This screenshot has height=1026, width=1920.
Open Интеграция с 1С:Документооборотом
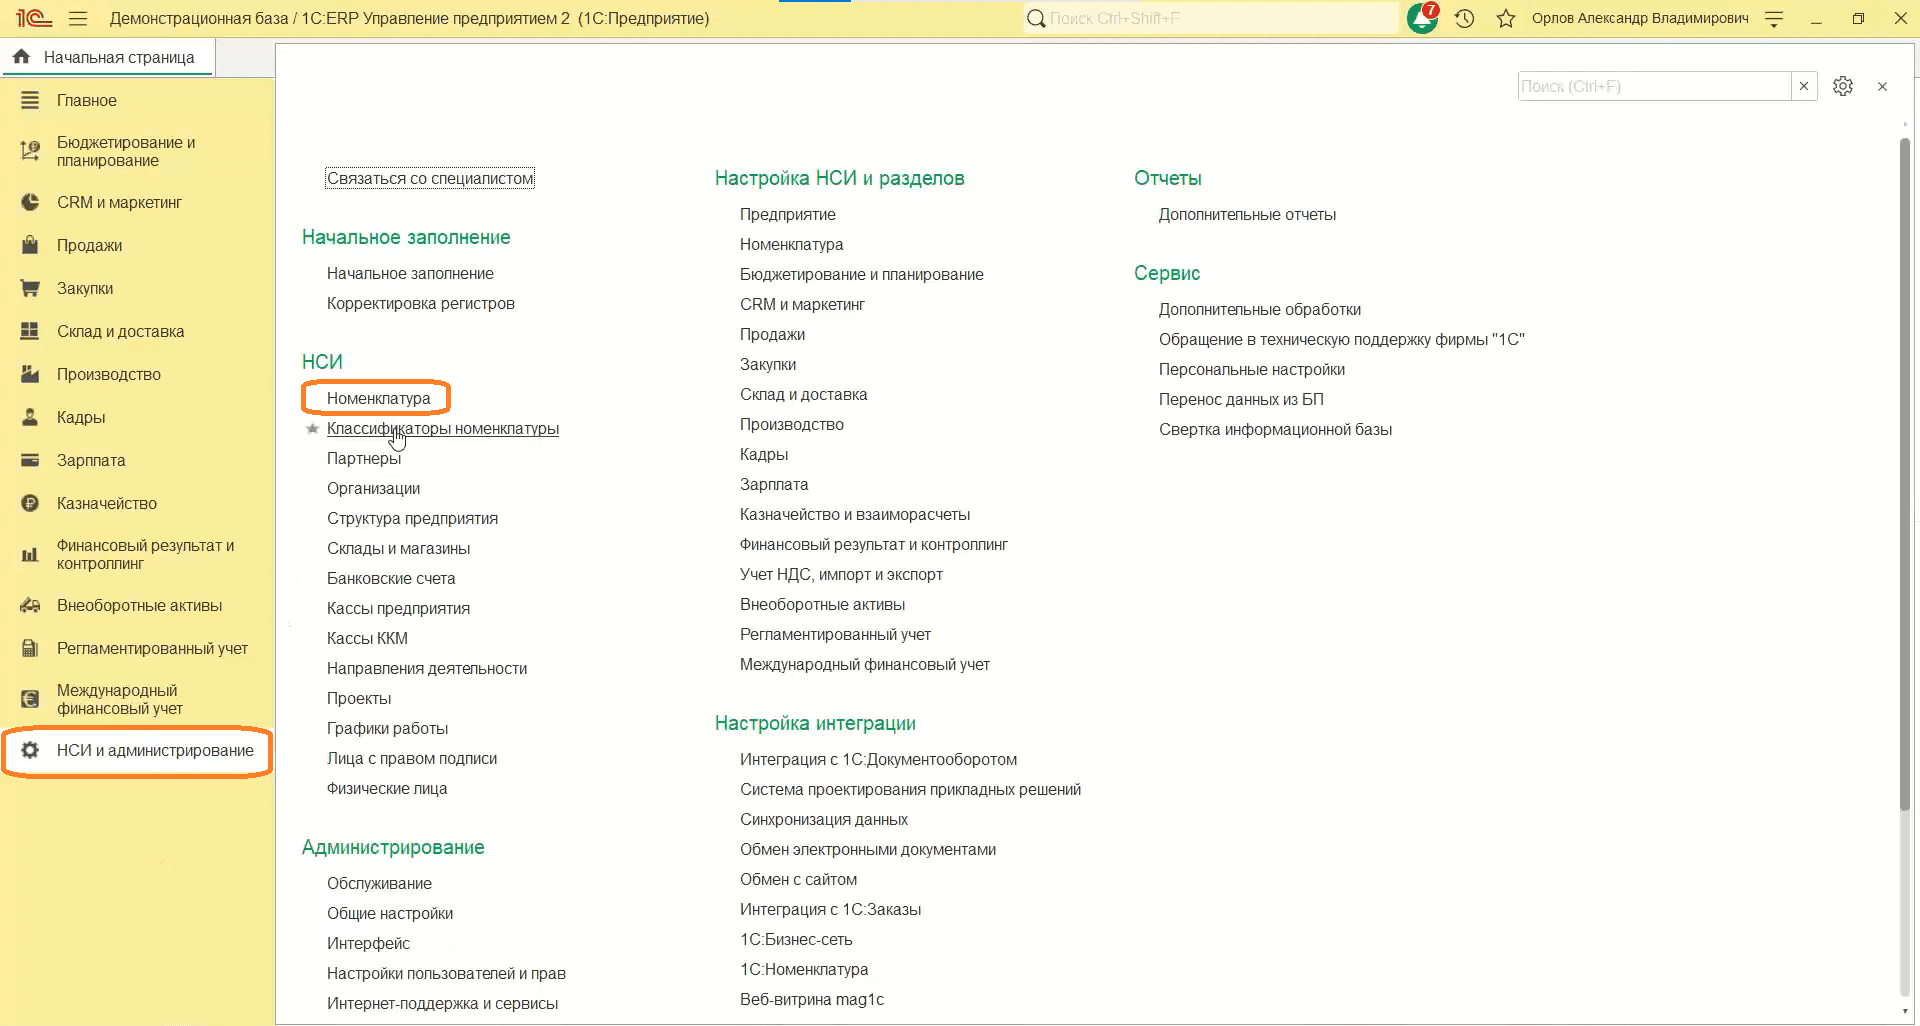tap(878, 759)
